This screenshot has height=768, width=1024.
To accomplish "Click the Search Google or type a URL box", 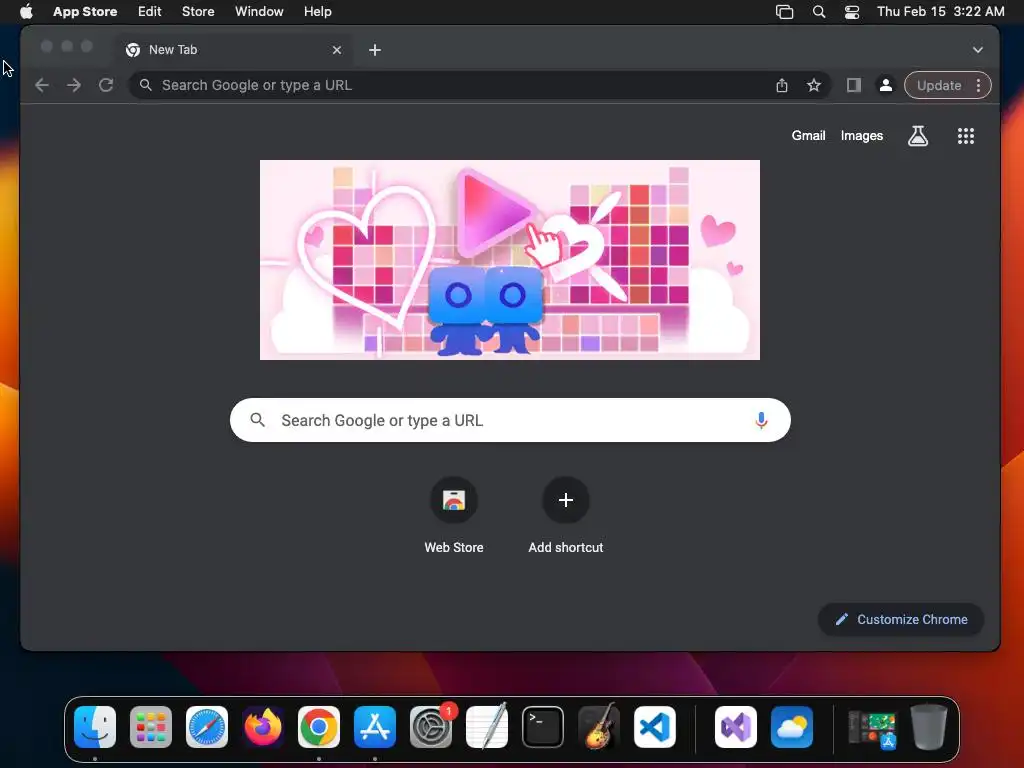I will [510, 420].
